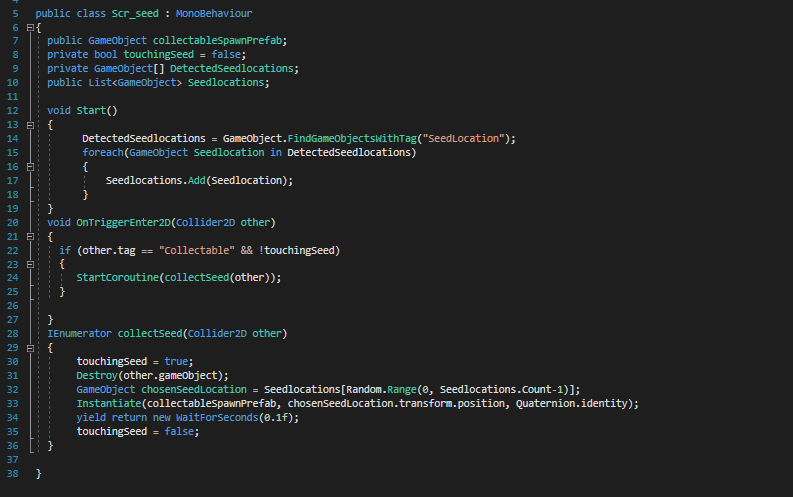Click line number 28 in the gutter
Viewport: 793px width, 497px height.
pyautogui.click(x=13, y=332)
